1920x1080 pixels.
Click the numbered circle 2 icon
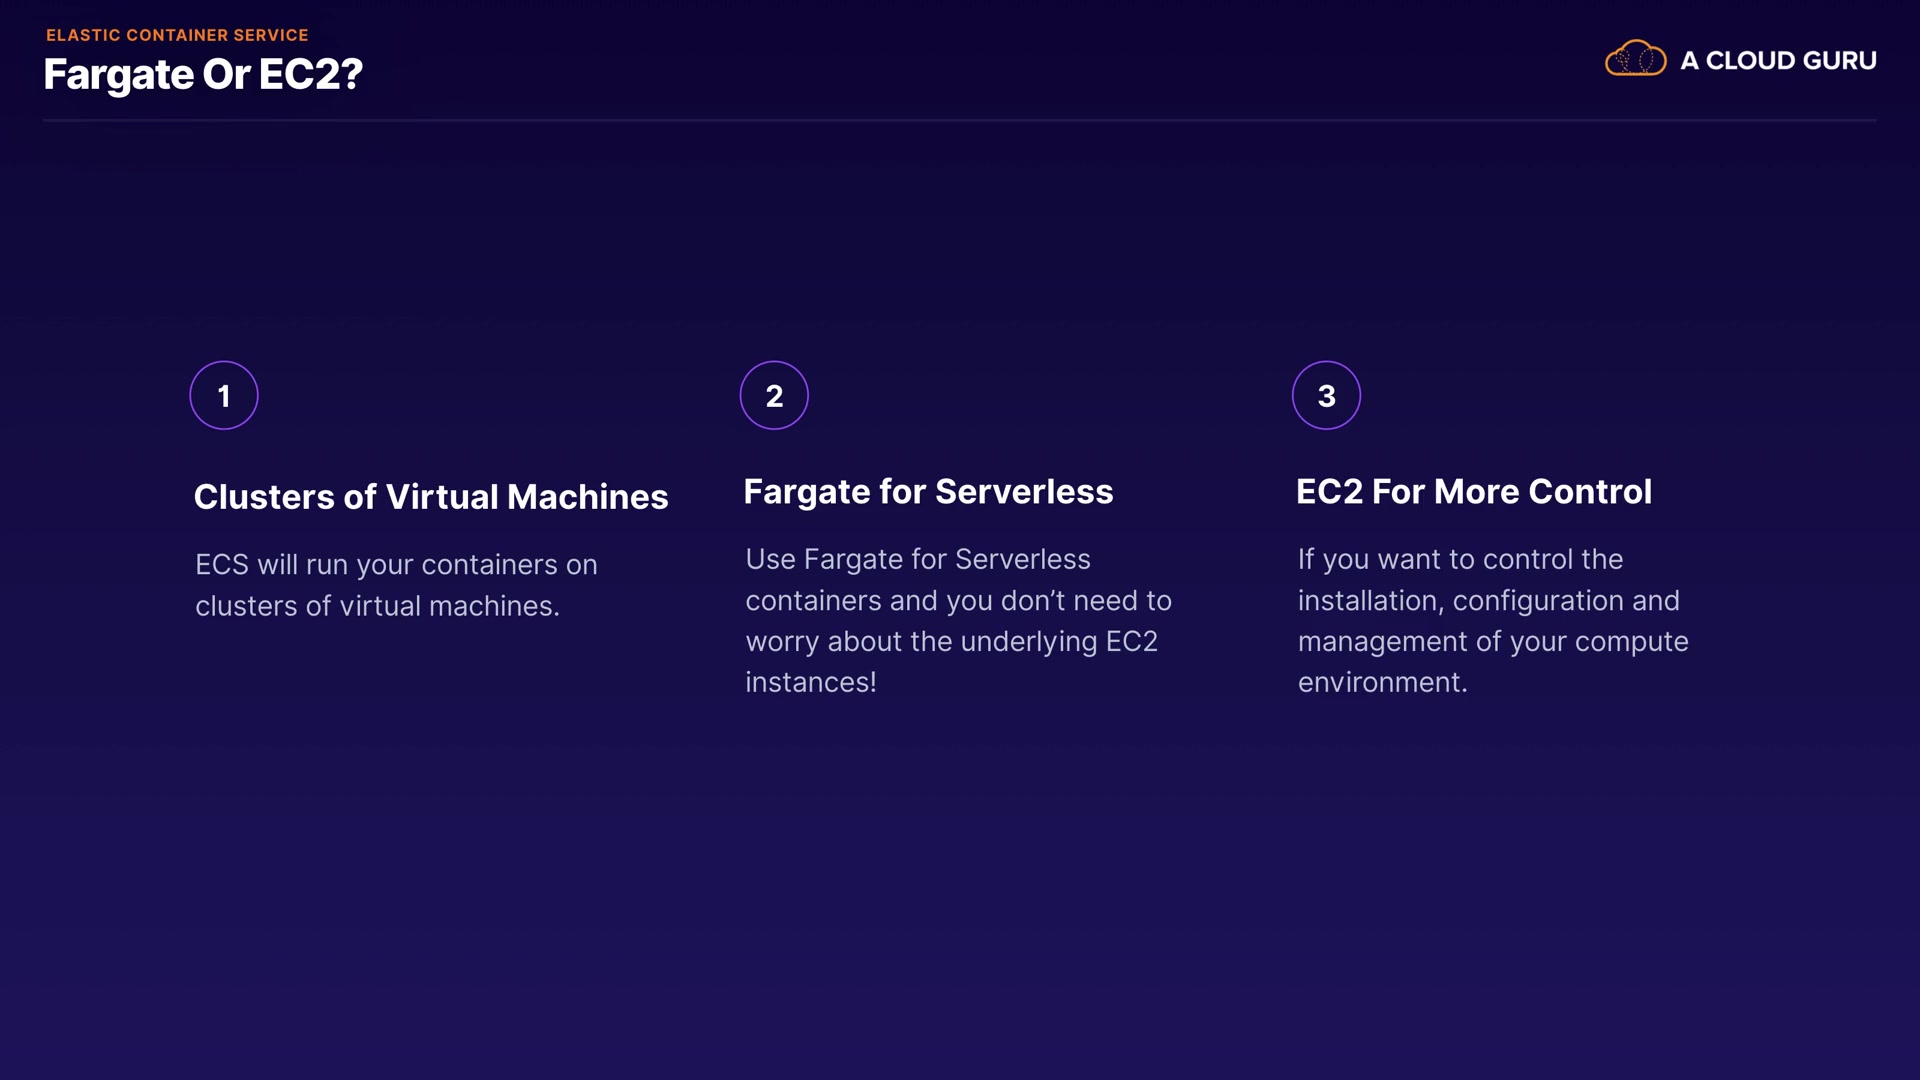coord(774,395)
